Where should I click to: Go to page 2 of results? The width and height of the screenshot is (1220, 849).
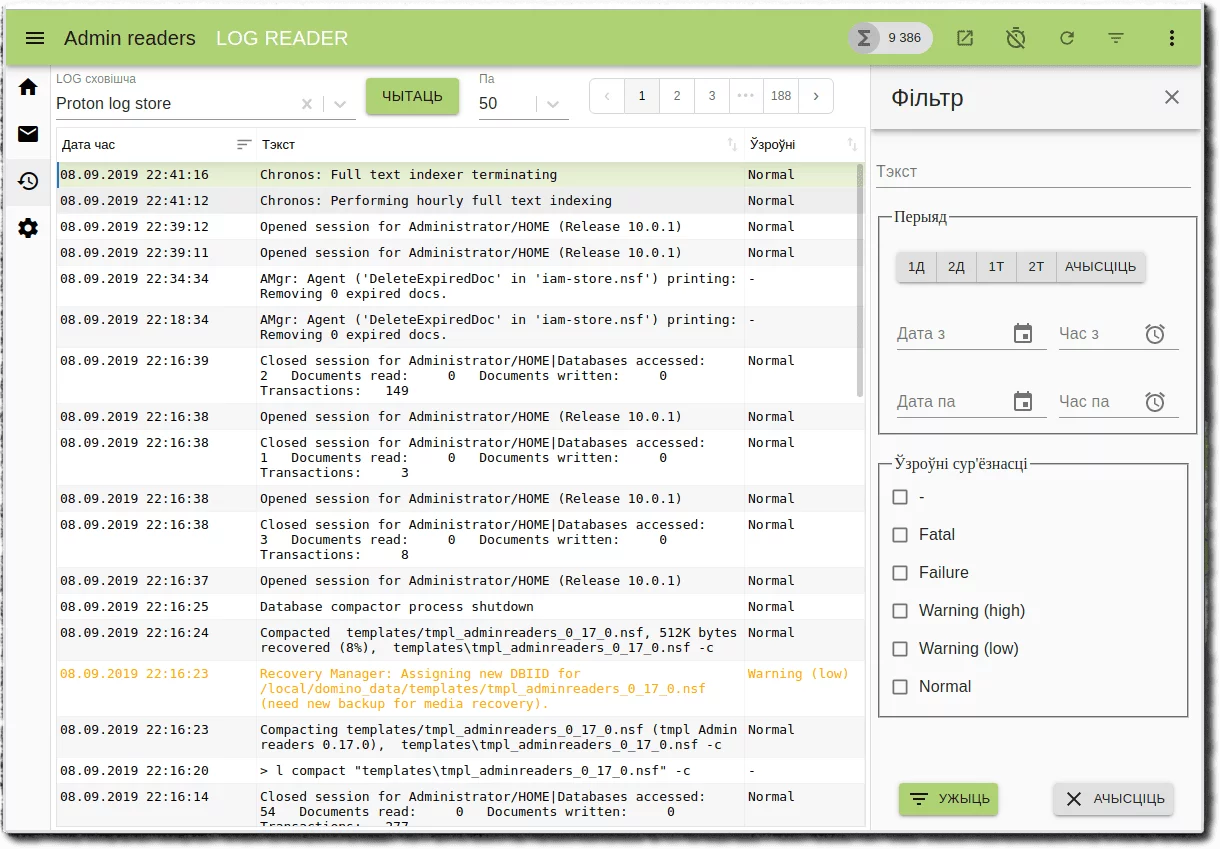pyautogui.click(x=677, y=96)
